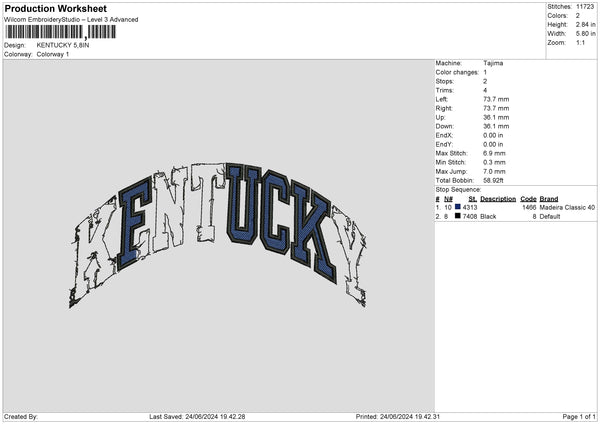600x424 pixels.
Task: Click the Production Worksheet title
Action: pyautogui.click(x=55, y=8)
